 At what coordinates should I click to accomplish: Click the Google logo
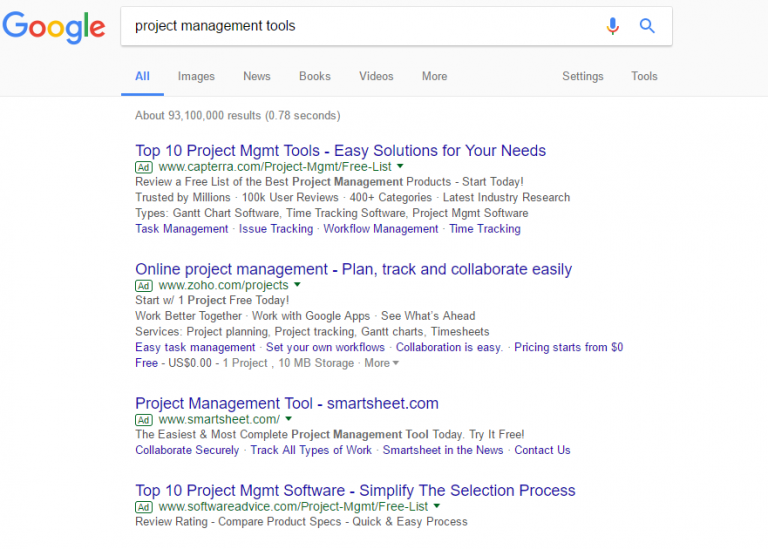coord(54,27)
